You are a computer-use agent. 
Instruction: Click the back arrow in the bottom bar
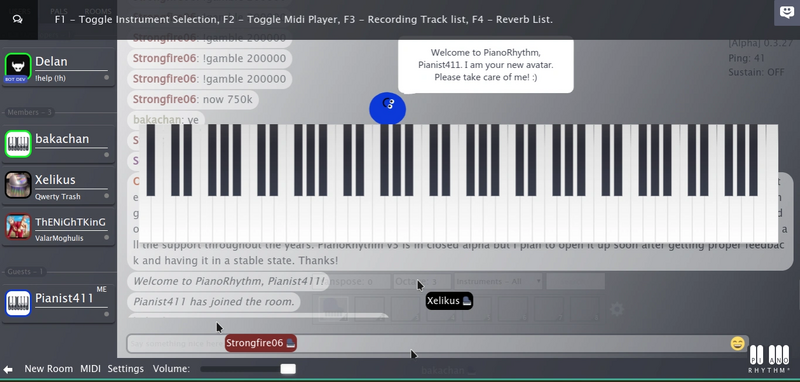point(8,369)
